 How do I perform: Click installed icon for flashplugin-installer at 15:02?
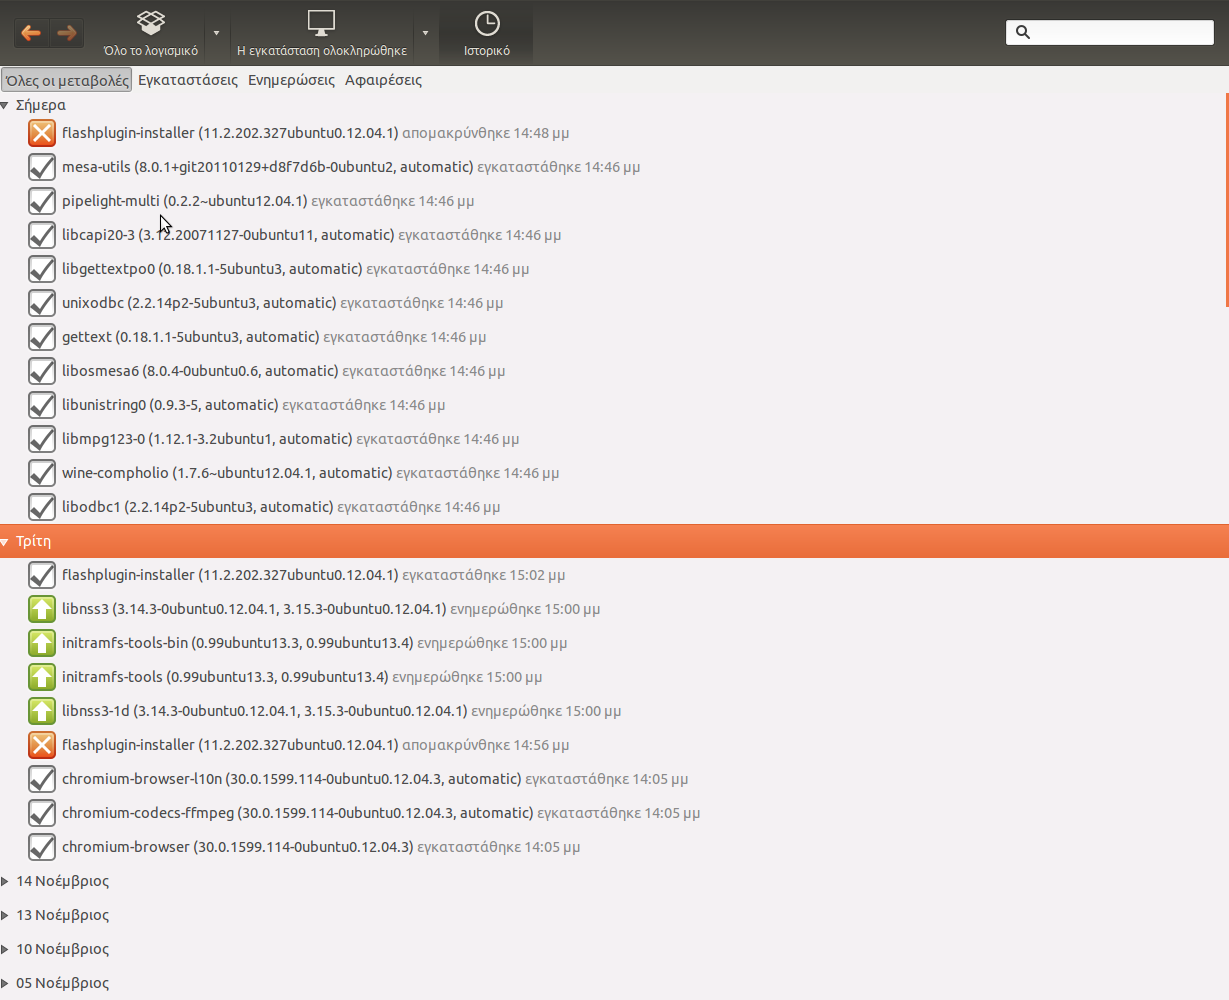click(x=41, y=575)
